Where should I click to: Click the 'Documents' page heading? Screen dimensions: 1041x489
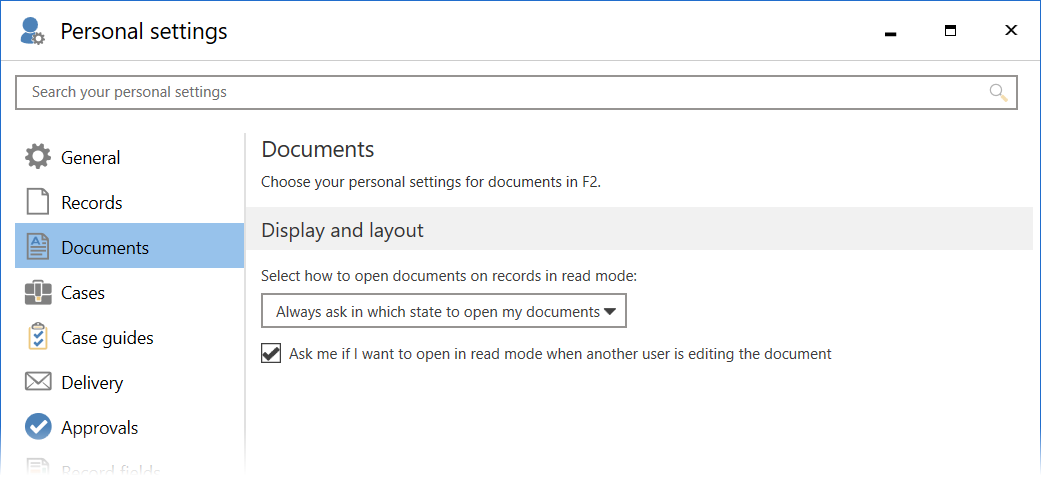tap(318, 149)
